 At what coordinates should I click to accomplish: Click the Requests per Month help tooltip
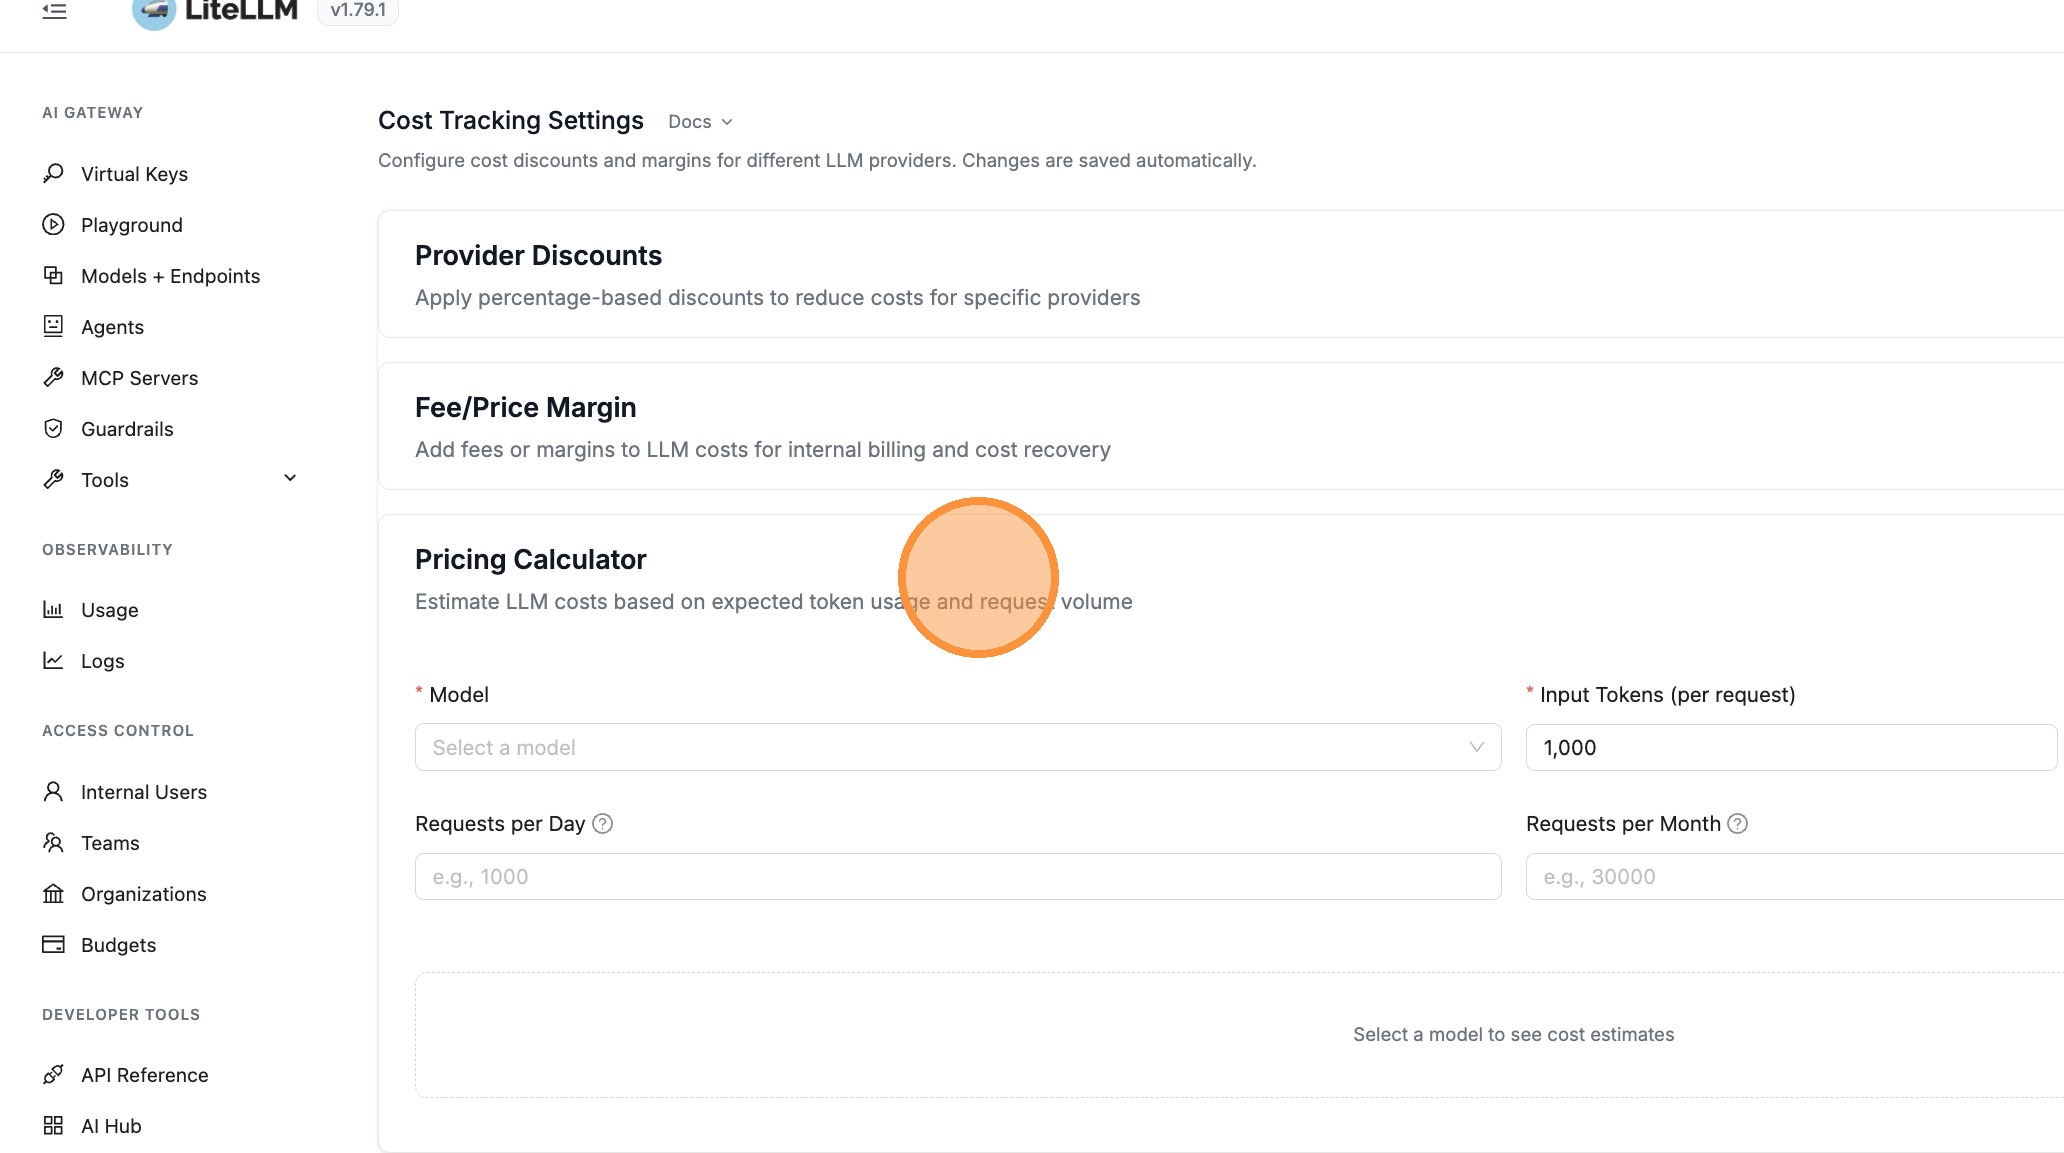click(x=1738, y=823)
